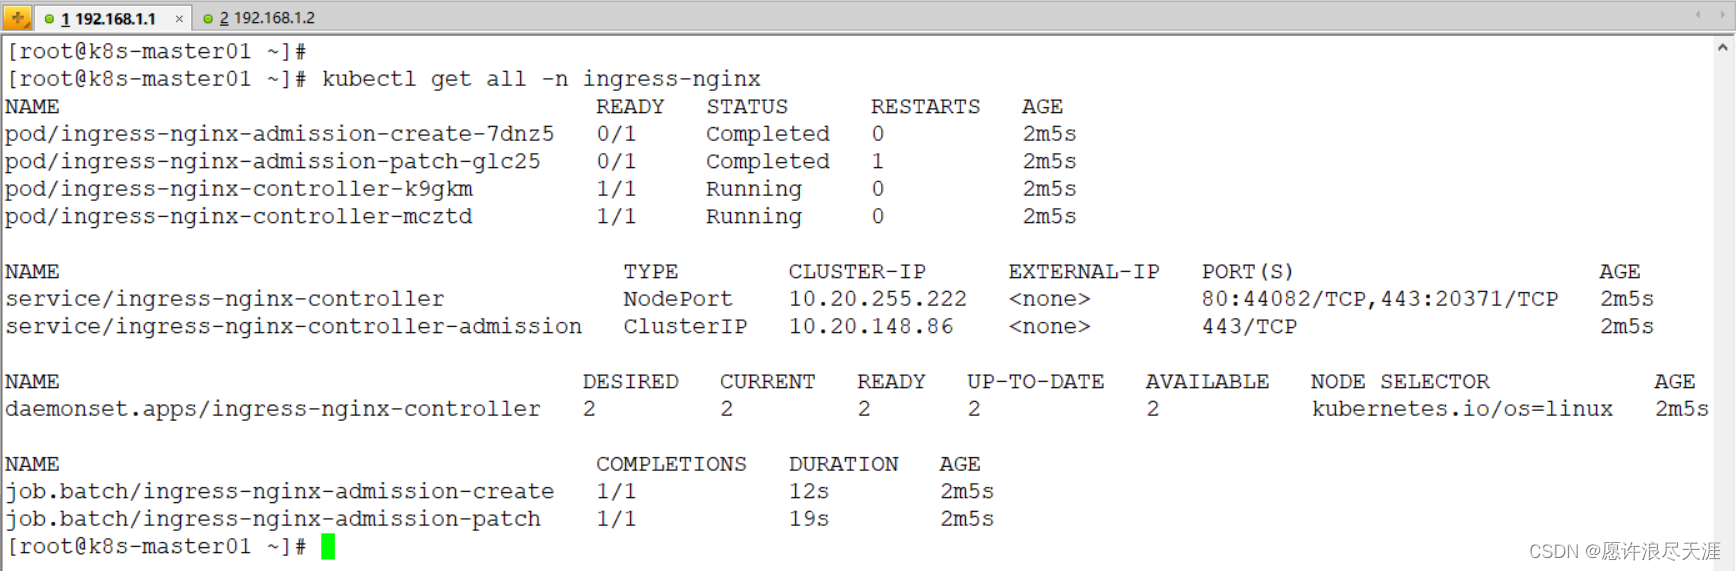The image size is (1736, 571).
Task: Click kubernetes.io/os=linux node selector text
Action: 1462,409
